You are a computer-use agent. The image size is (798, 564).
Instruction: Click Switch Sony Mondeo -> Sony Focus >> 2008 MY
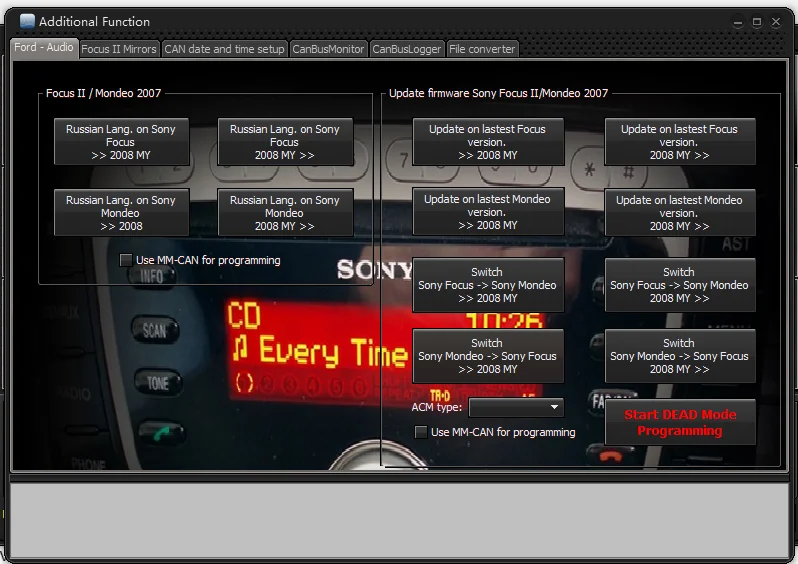488,356
